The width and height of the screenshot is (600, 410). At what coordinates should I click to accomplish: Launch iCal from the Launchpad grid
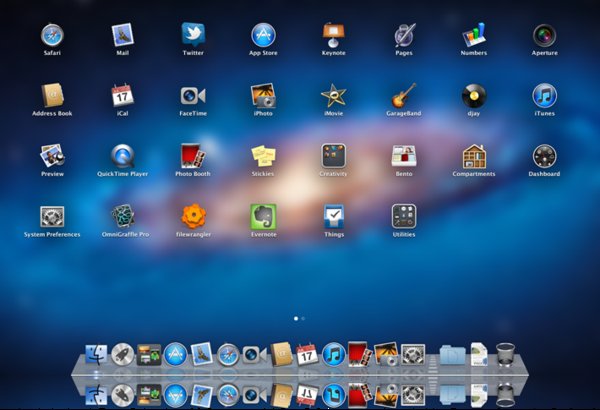pyautogui.click(x=122, y=95)
